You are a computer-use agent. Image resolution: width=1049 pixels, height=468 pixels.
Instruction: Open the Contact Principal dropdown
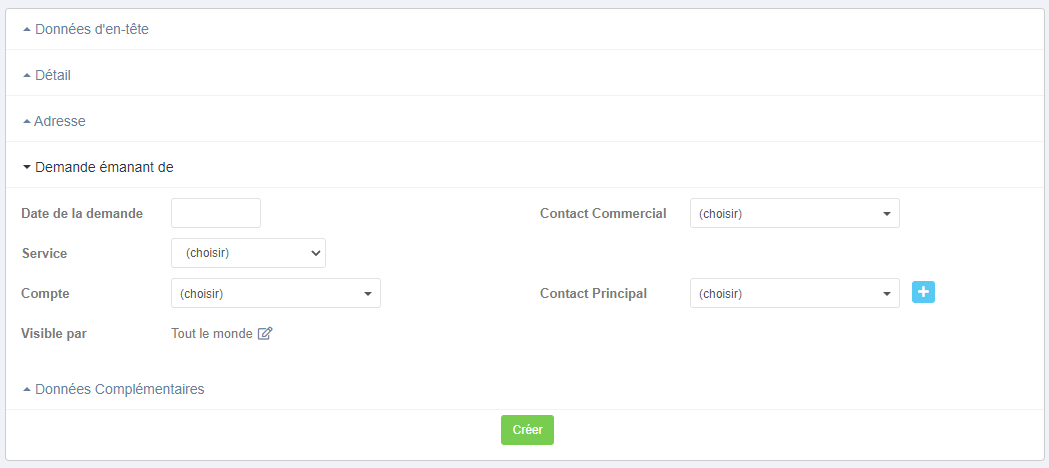[x=795, y=294]
